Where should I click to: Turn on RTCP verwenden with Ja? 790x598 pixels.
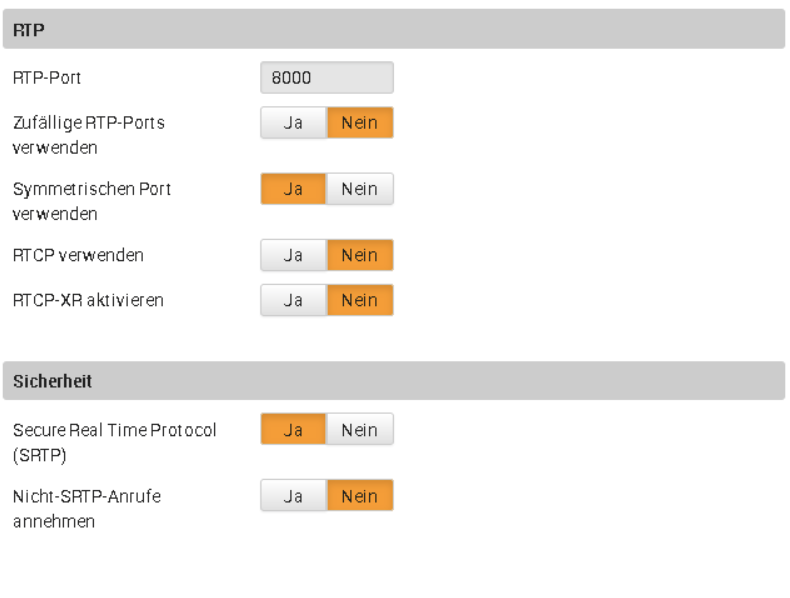coord(293,255)
